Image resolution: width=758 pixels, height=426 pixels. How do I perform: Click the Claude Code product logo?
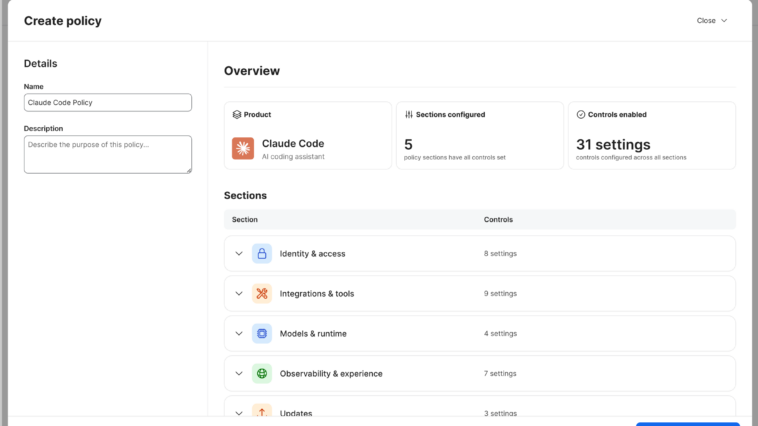[x=243, y=148]
